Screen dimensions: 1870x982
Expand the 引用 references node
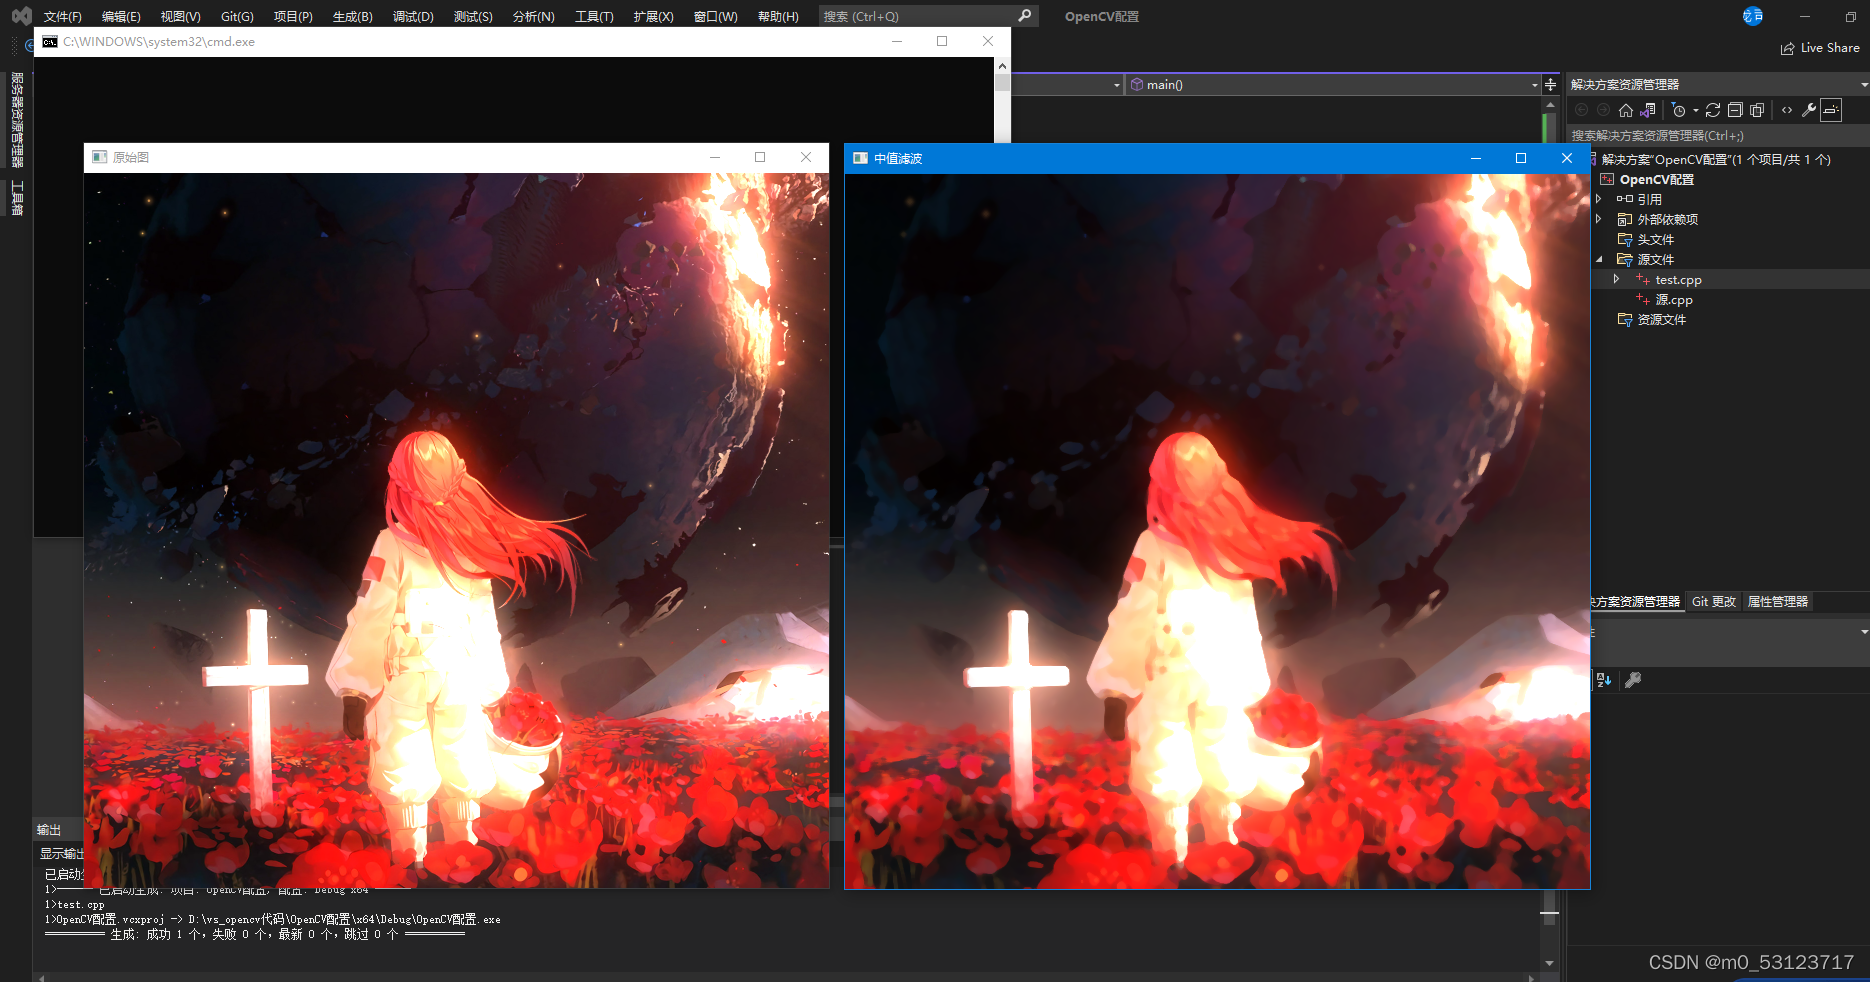tap(1599, 200)
